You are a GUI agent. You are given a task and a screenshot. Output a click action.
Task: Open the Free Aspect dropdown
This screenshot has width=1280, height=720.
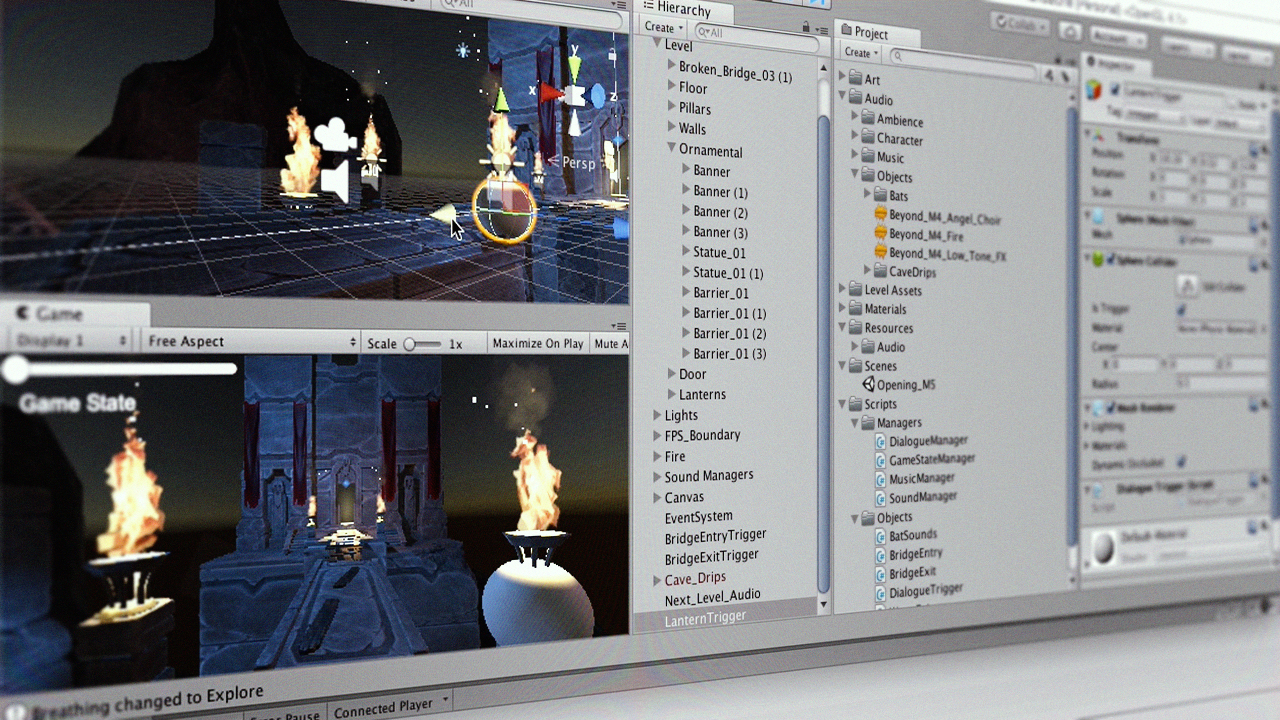tap(250, 342)
